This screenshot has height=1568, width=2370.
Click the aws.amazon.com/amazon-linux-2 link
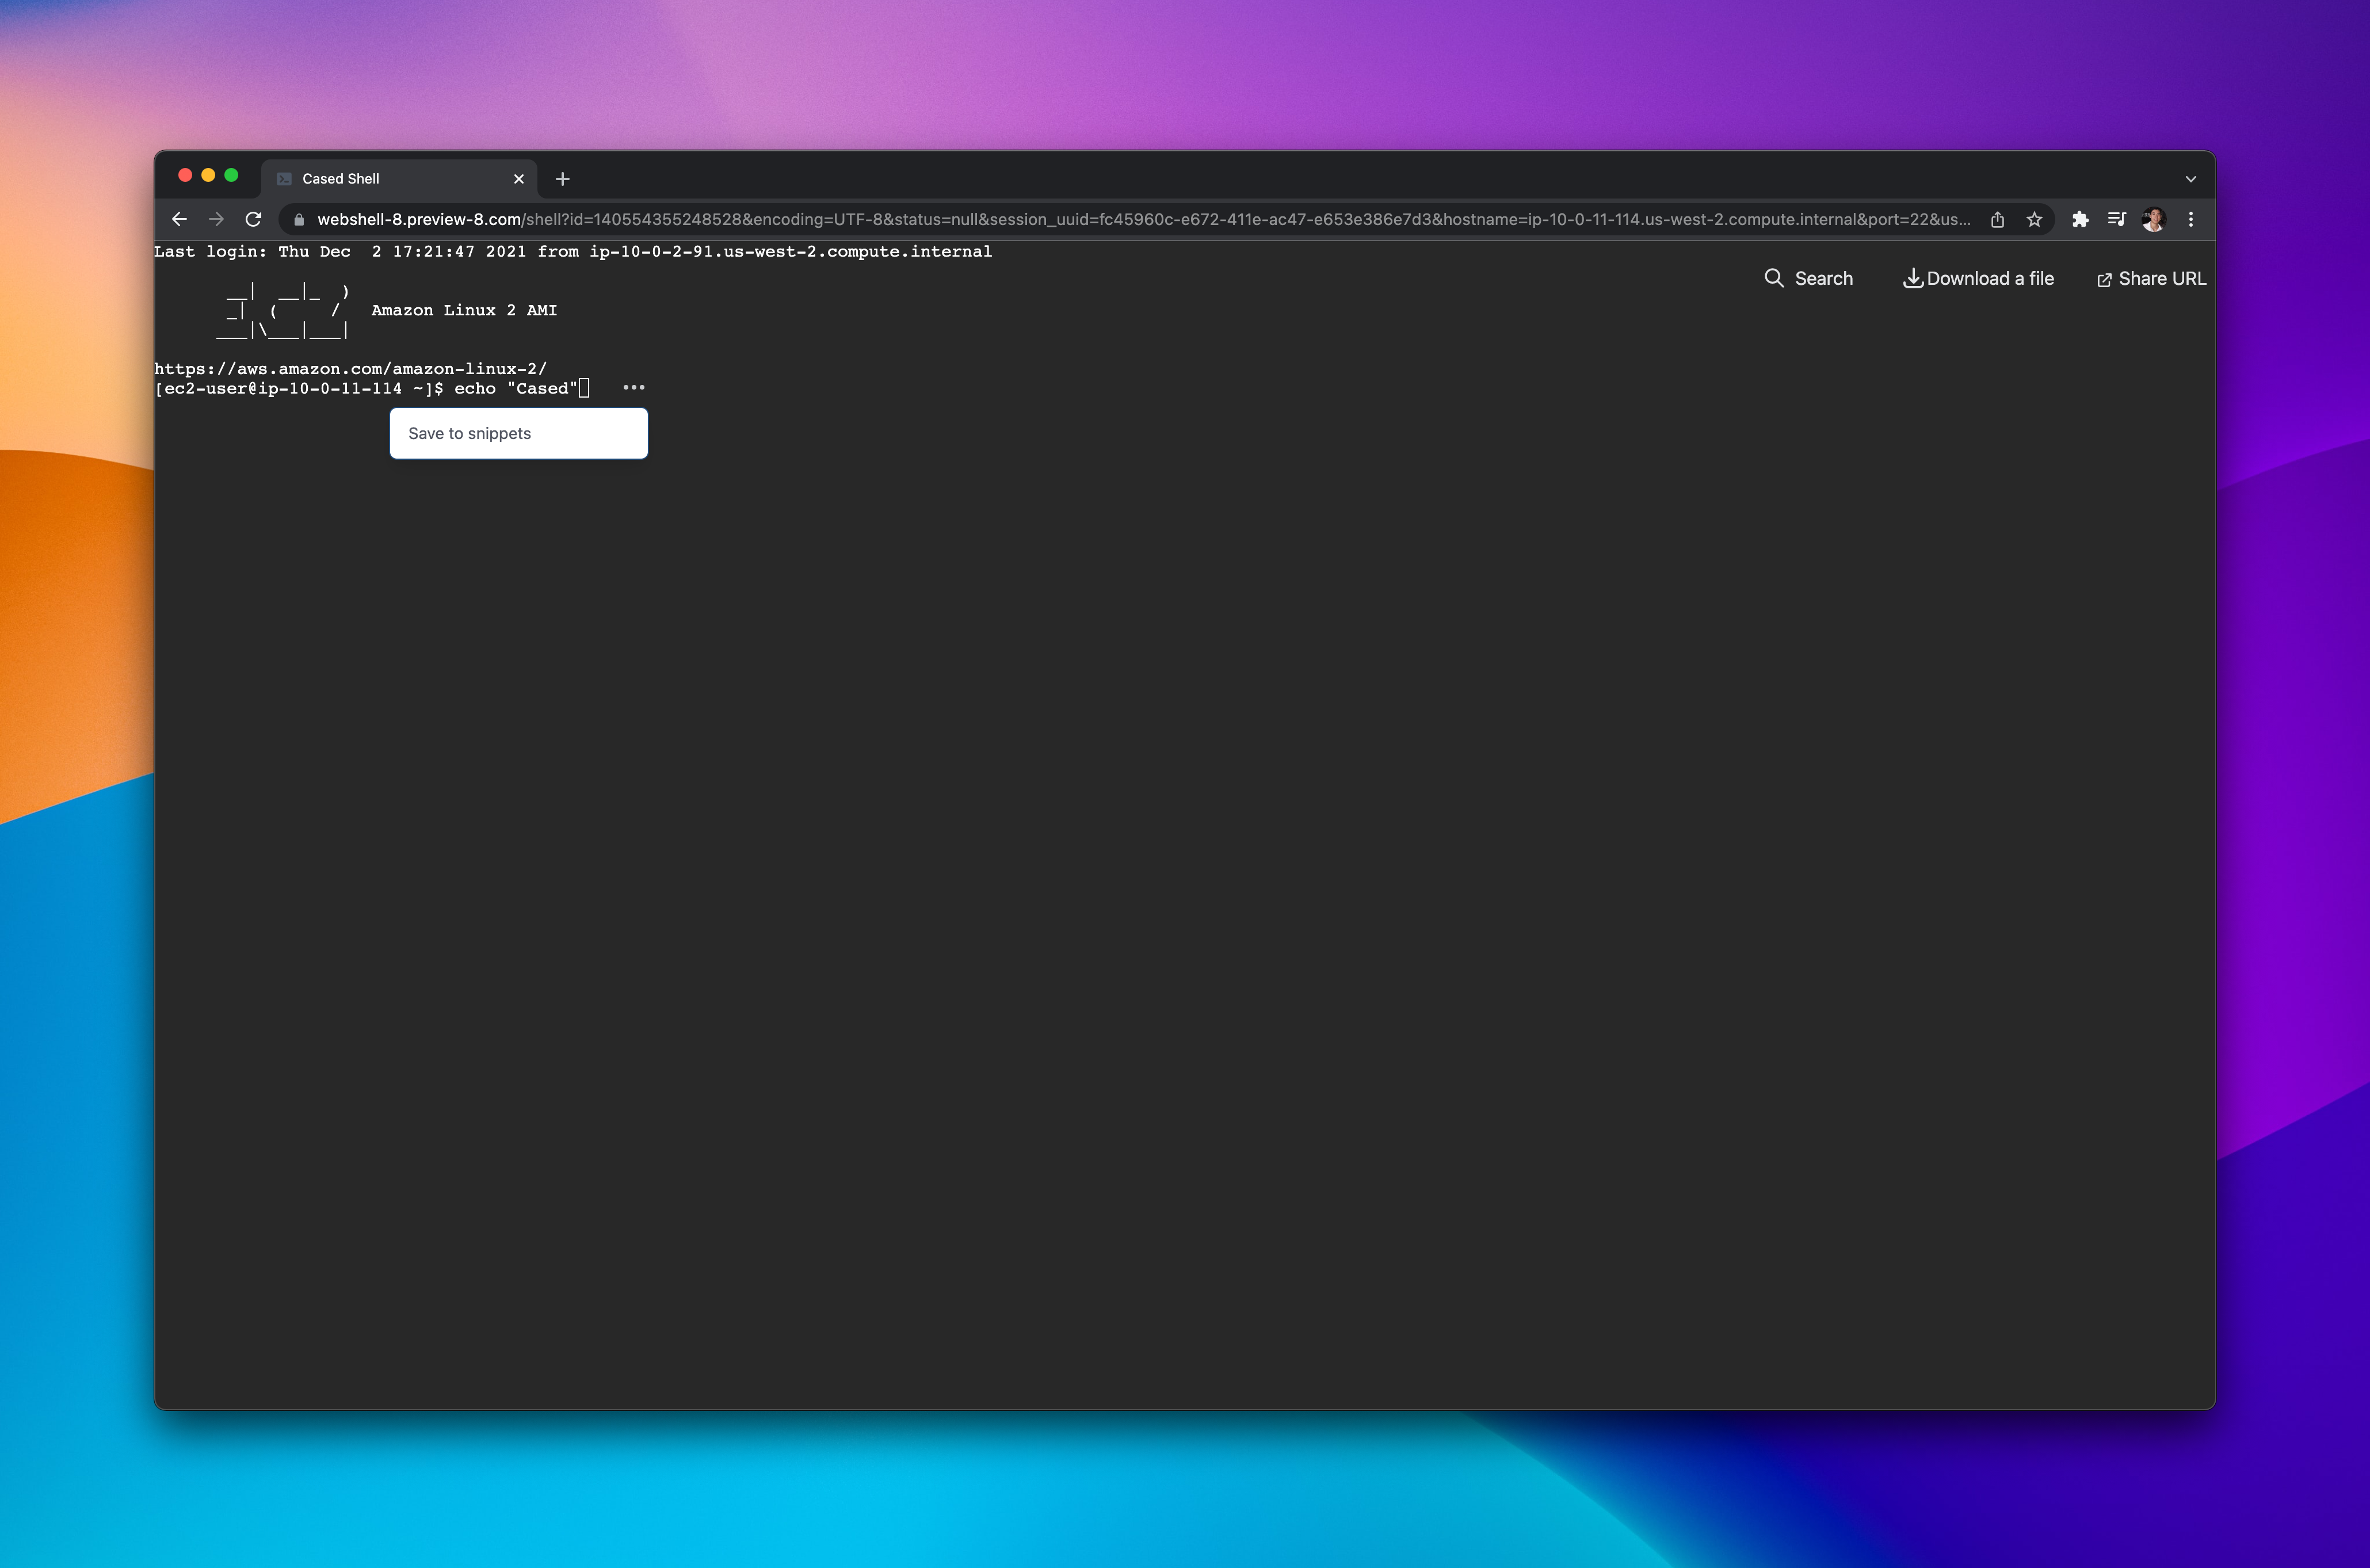(x=350, y=369)
